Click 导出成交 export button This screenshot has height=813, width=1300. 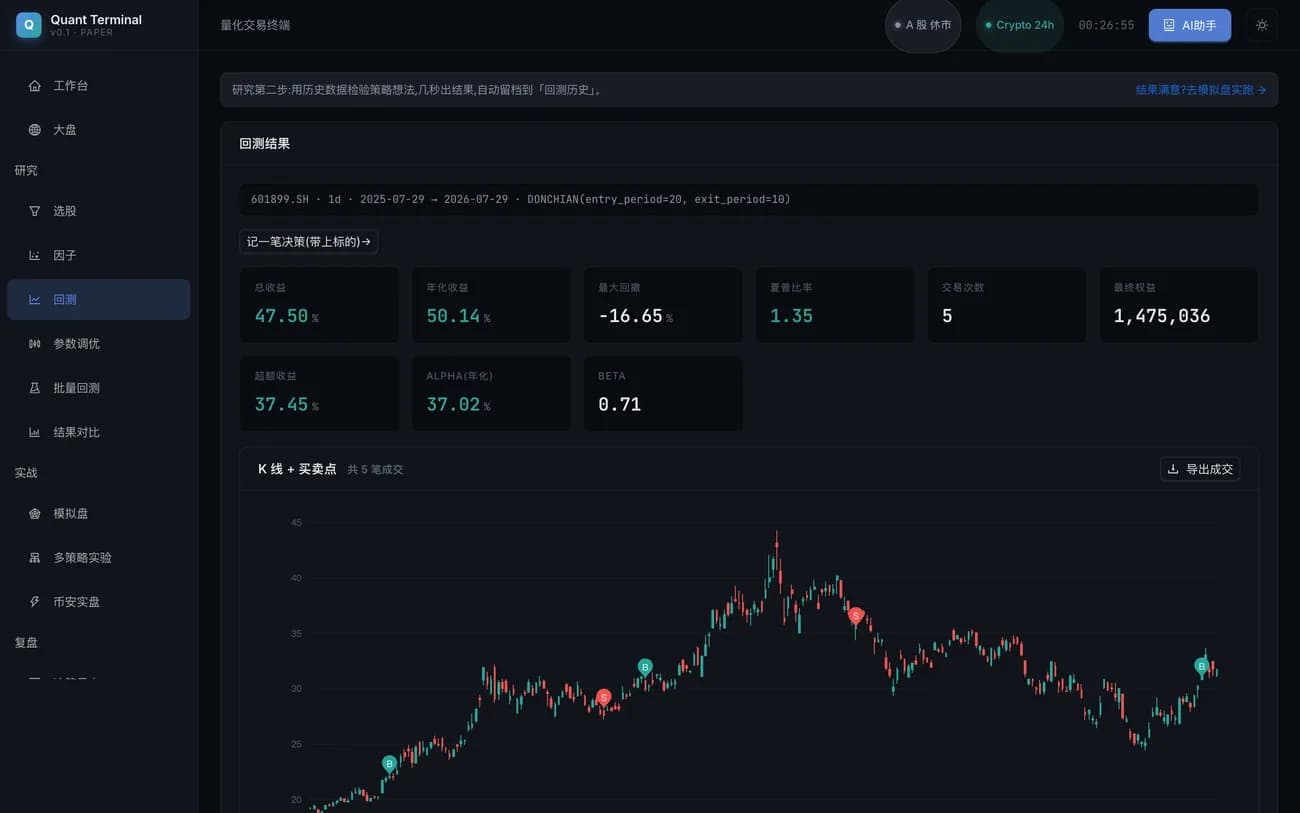click(x=1200, y=469)
